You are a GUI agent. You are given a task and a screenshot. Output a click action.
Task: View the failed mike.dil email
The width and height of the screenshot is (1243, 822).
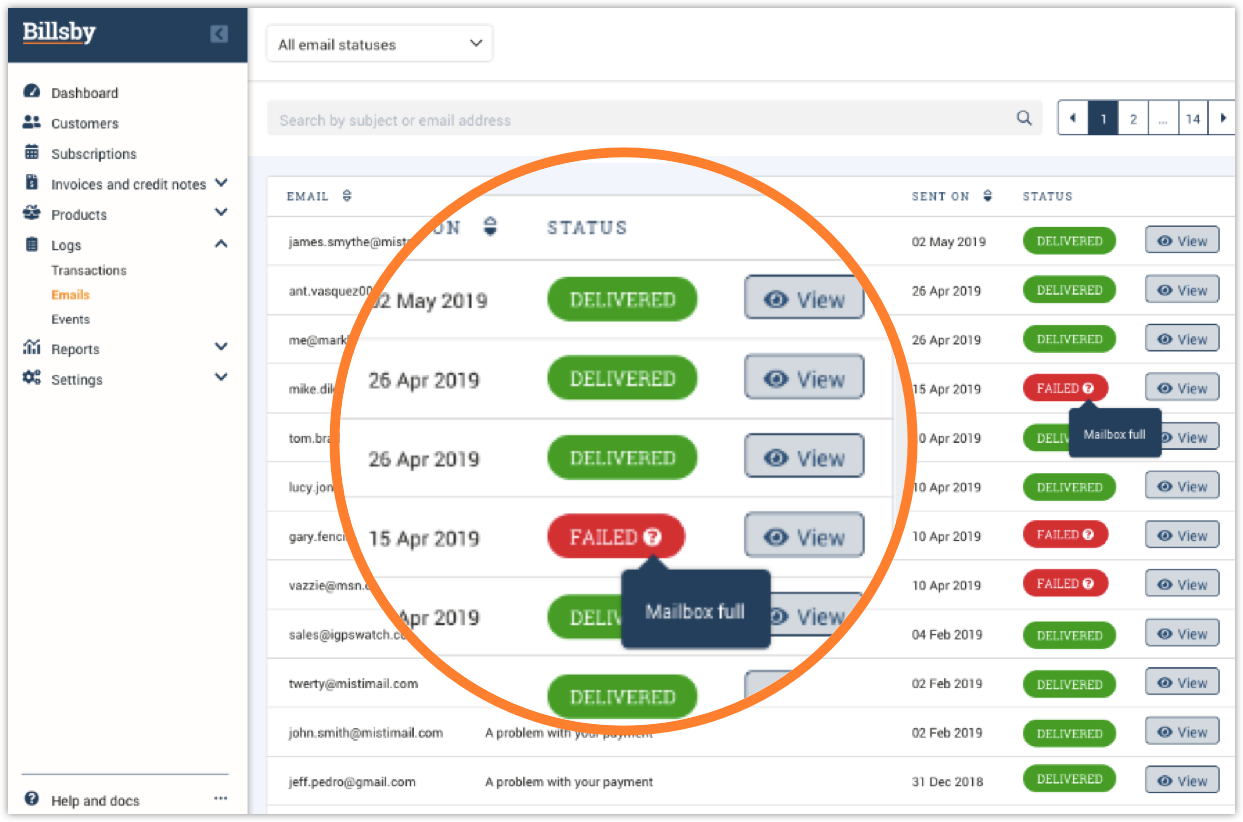pyautogui.click(x=1182, y=388)
